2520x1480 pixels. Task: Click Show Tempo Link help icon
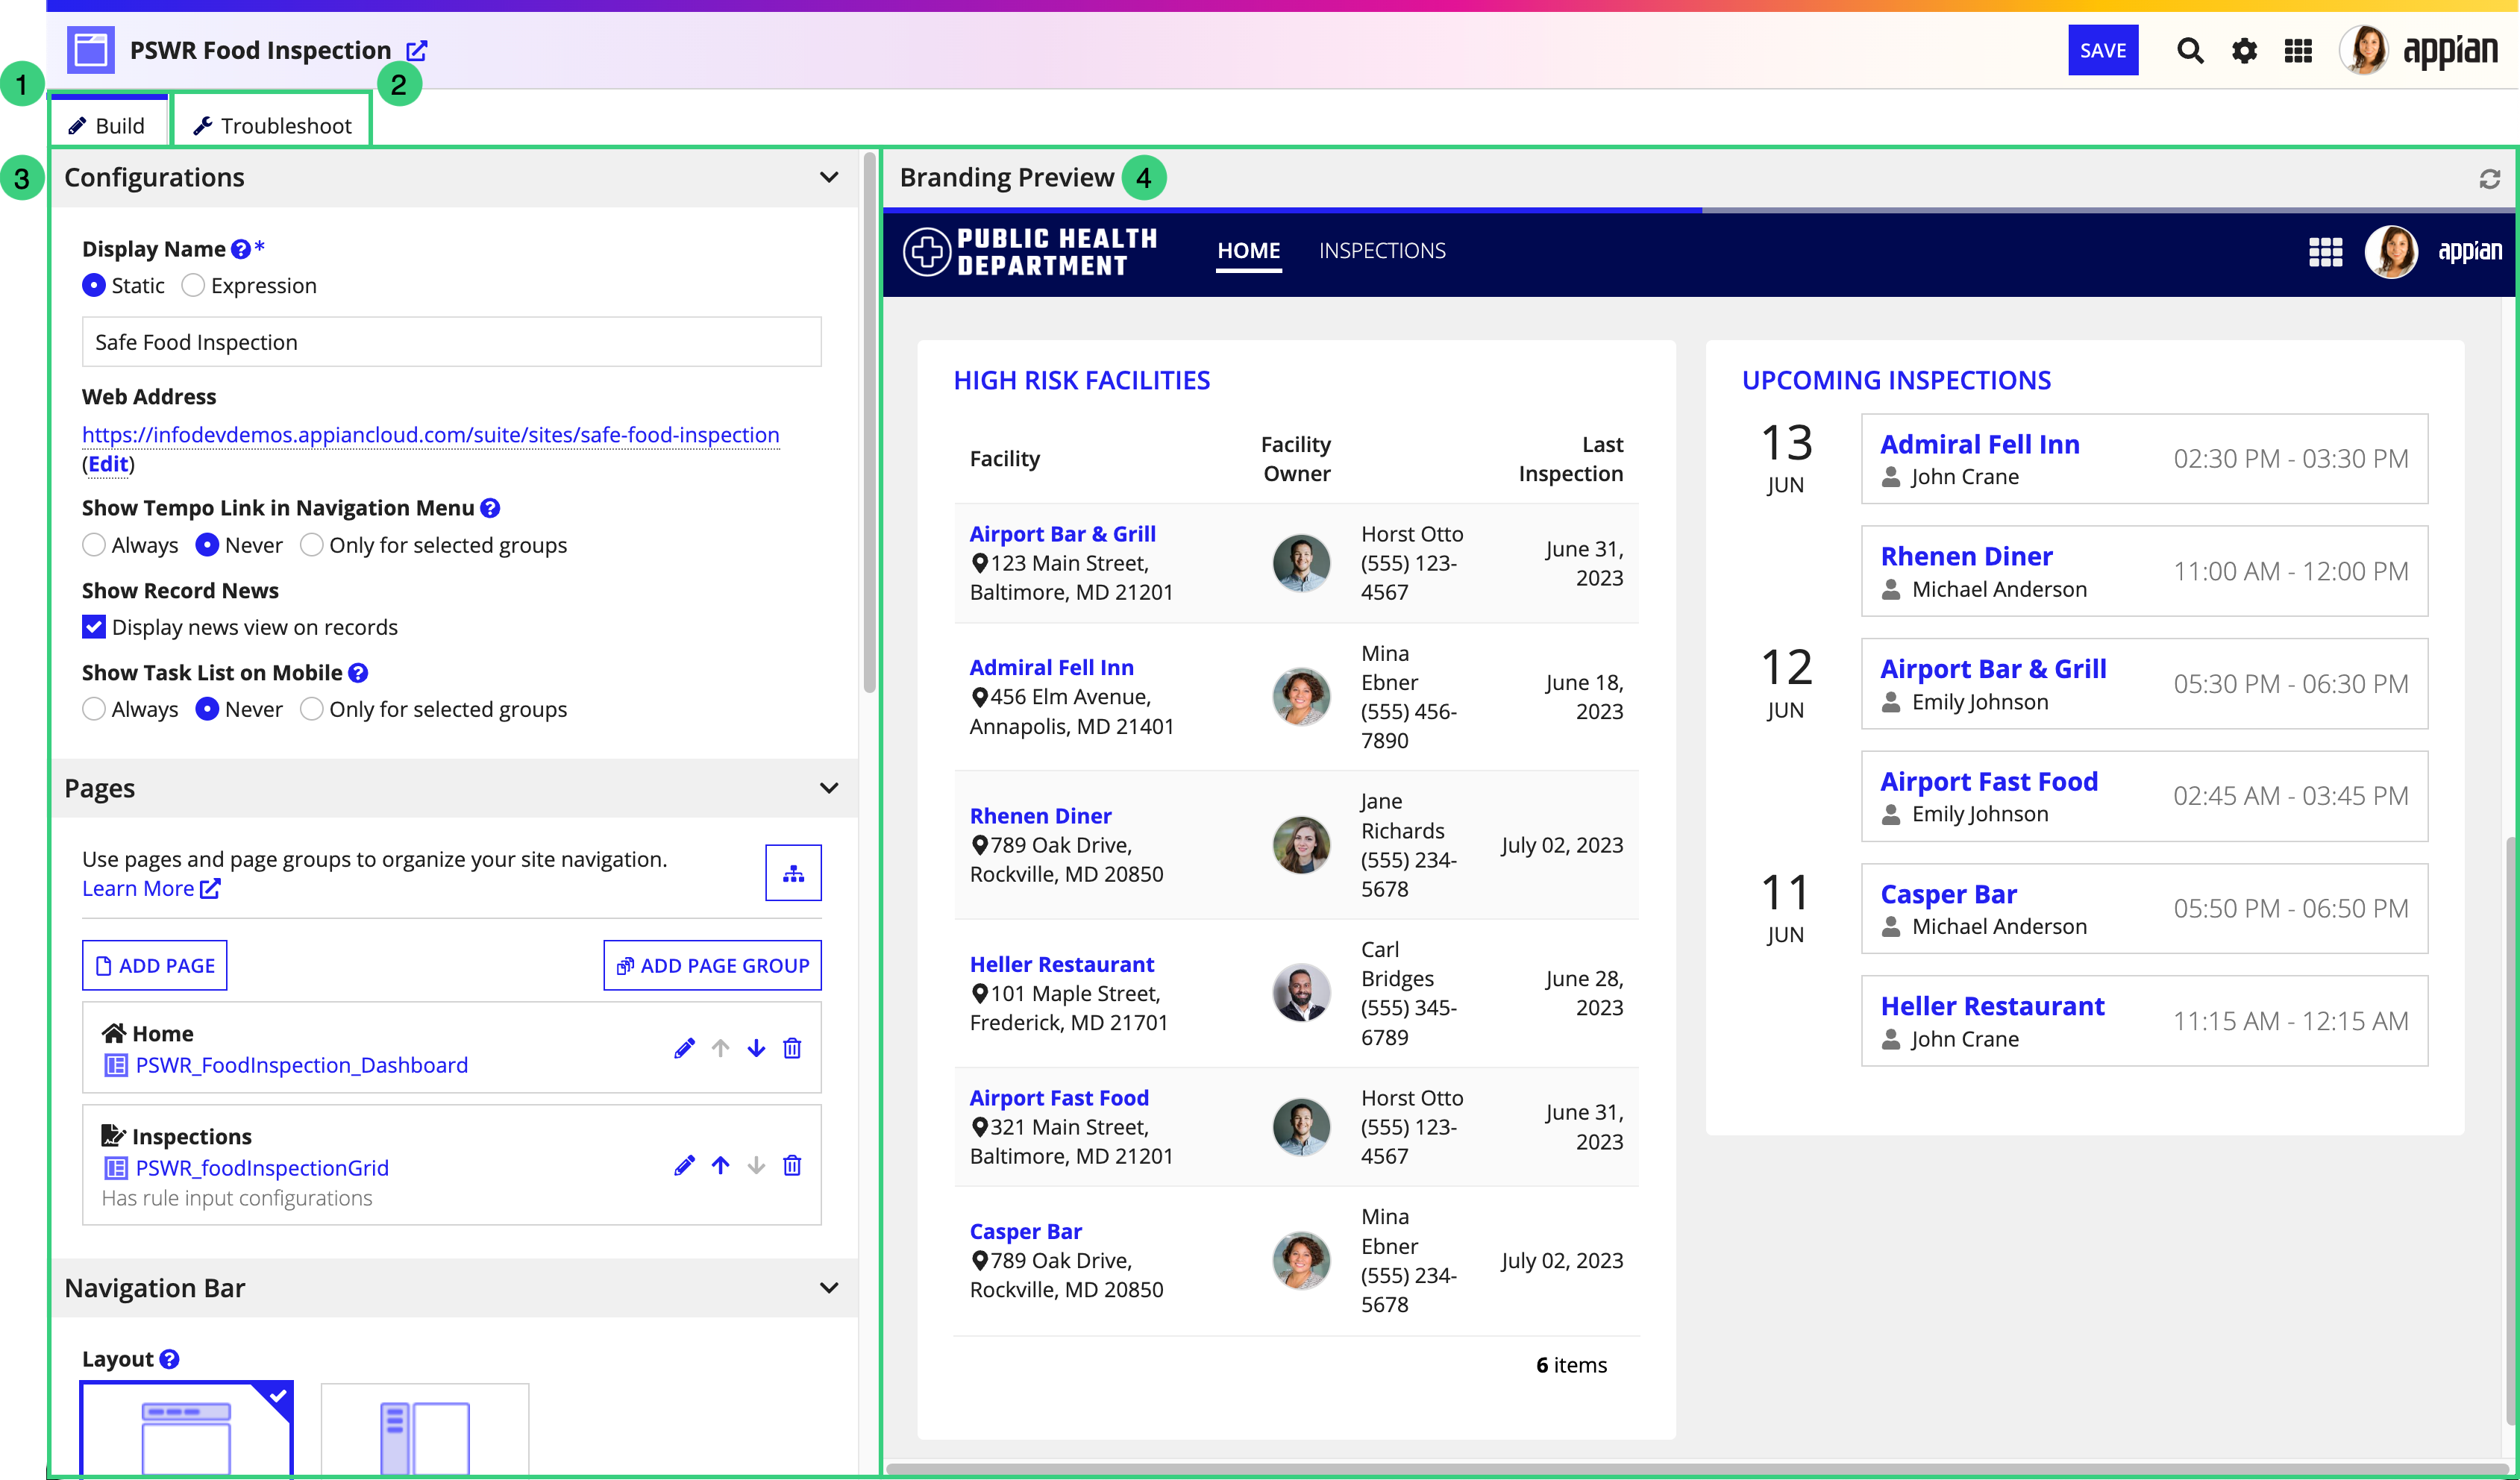tap(490, 508)
